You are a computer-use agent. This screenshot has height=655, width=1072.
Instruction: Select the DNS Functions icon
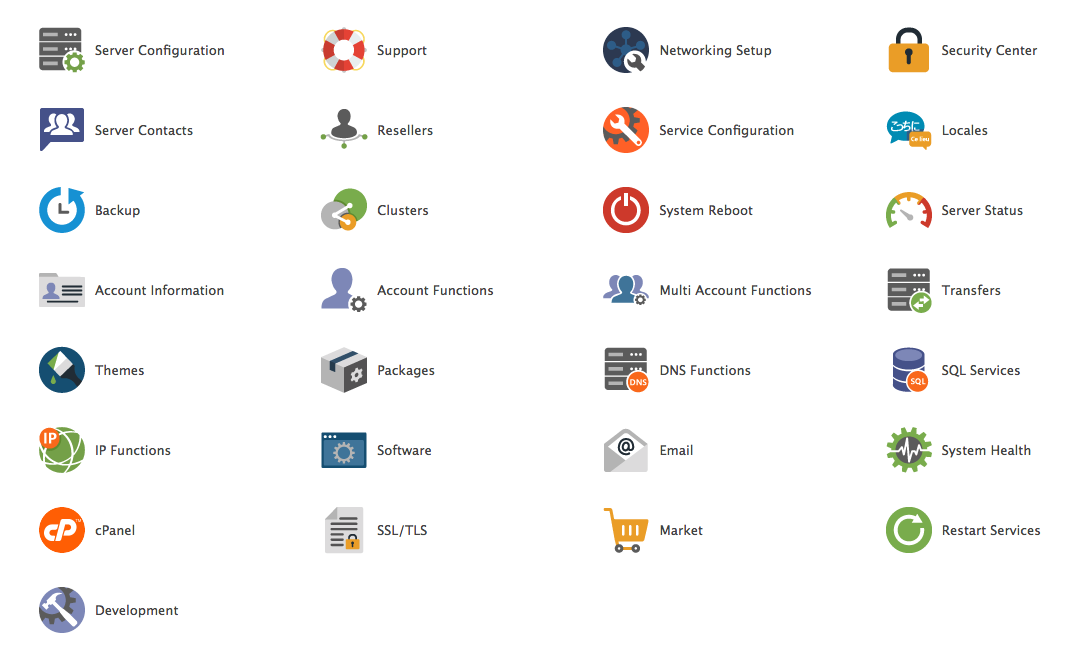[x=626, y=370]
